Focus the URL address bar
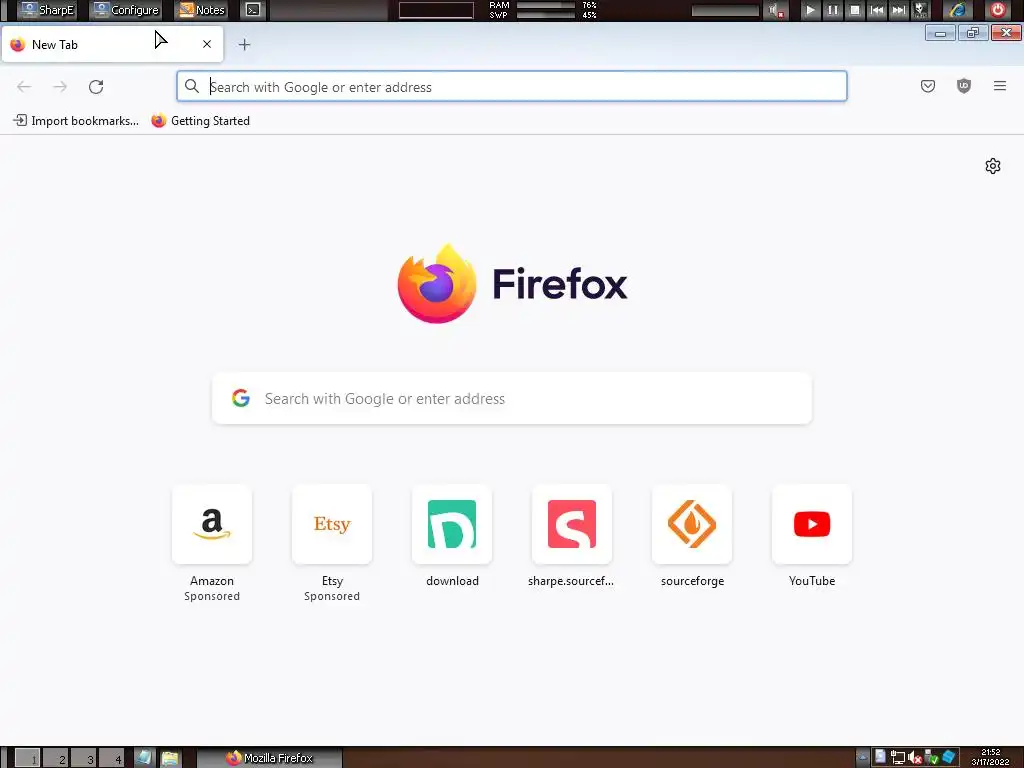 512,87
